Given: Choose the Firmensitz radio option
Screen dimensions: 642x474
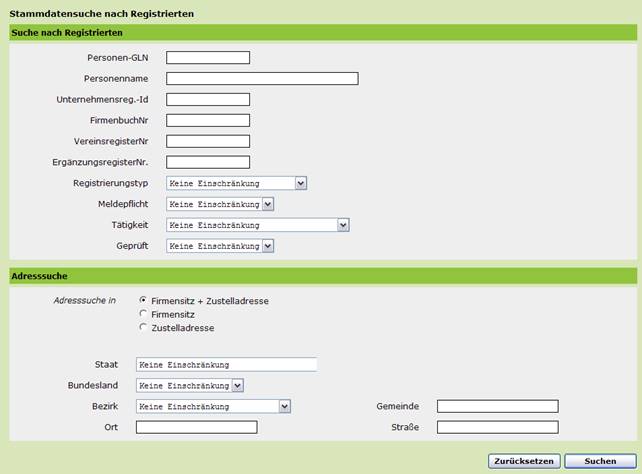Looking at the screenshot, I should [143, 314].
